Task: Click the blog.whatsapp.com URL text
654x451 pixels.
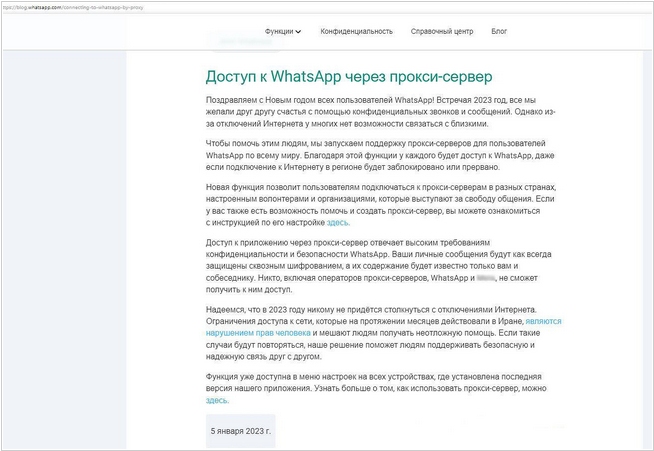Action: (73, 8)
